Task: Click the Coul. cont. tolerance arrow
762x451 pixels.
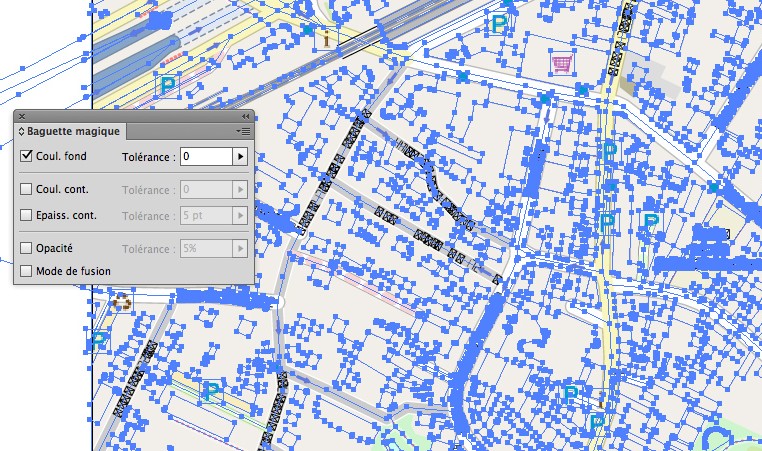Action: pos(239,189)
